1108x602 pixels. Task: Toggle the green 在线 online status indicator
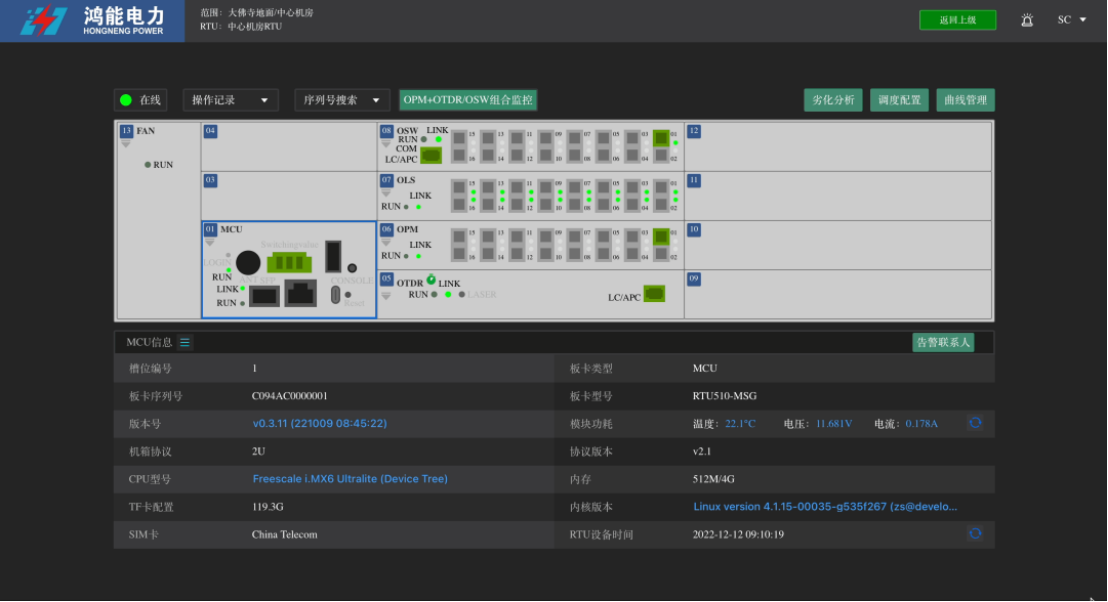(x=126, y=100)
